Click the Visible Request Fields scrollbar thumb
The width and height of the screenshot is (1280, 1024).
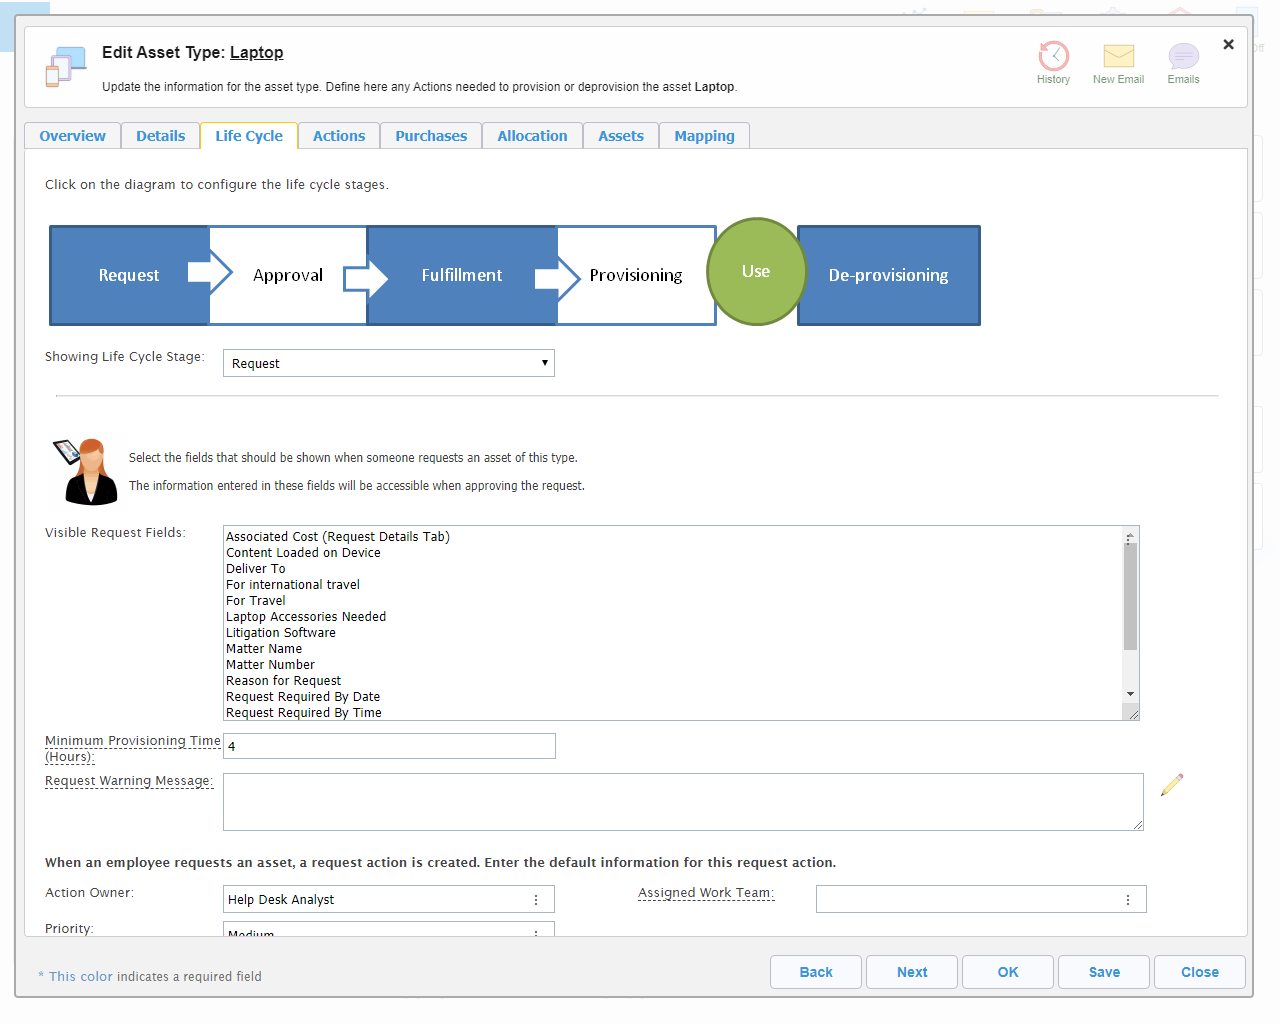1130,597
